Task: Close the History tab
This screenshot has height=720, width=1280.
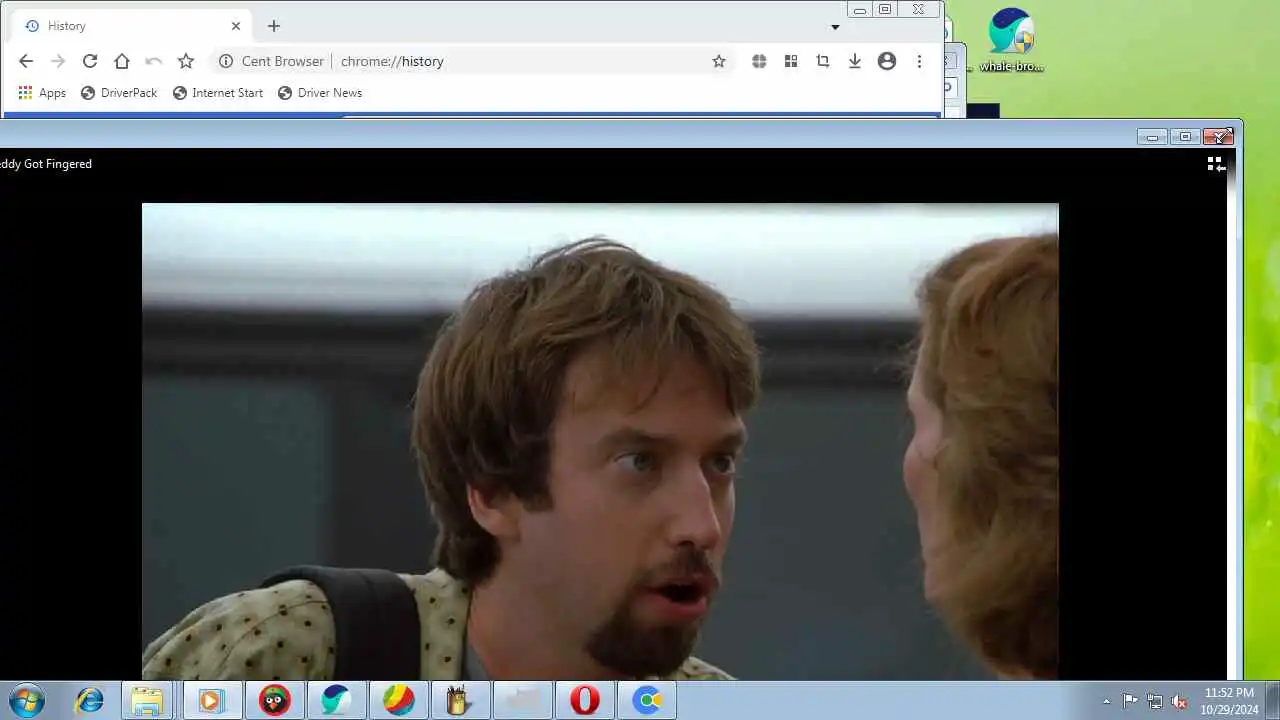Action: click(x=236, y=26)
